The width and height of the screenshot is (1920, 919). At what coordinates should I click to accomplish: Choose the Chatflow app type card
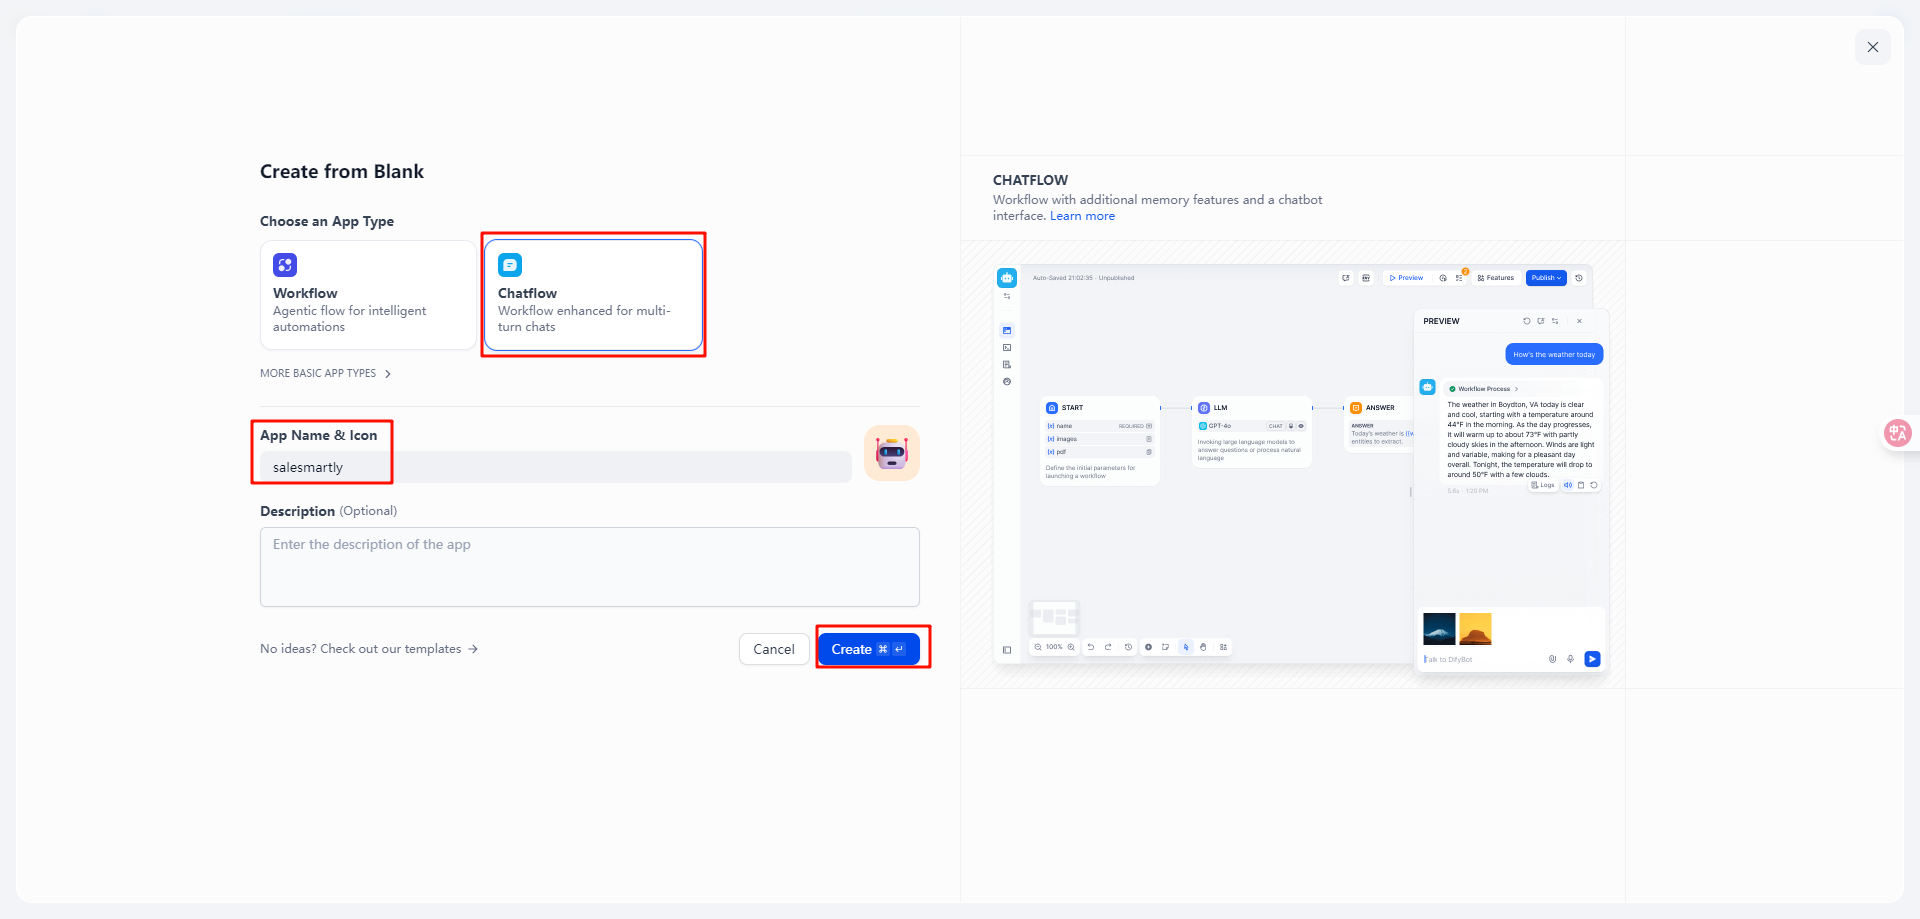pyautogui.click(x=593, y=295)
